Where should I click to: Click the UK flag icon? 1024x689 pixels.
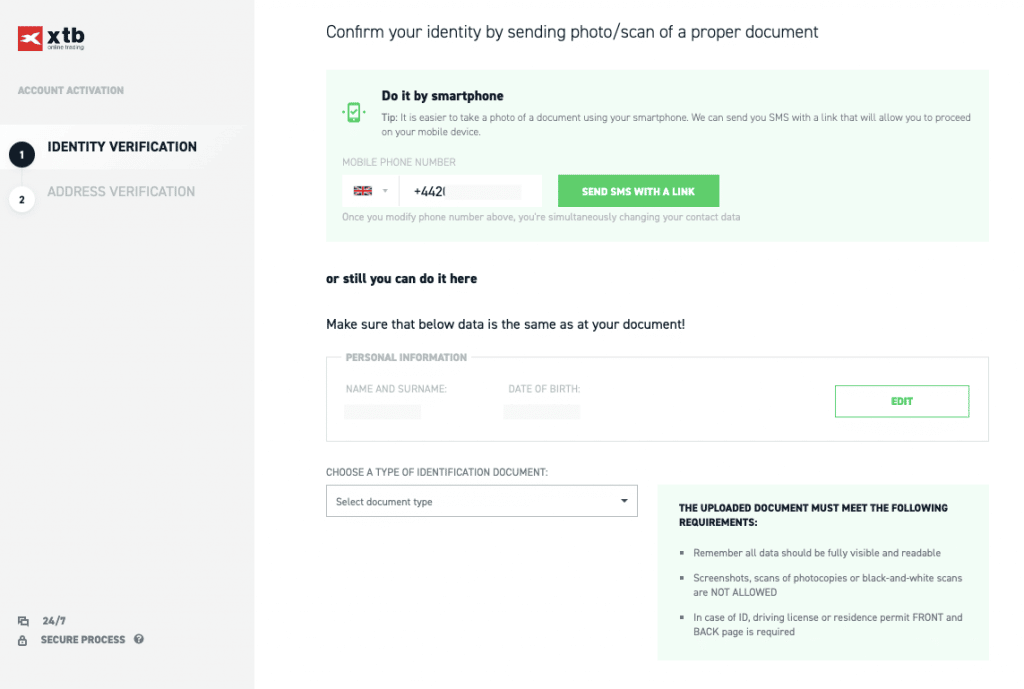pyautogui.click(x=363, y=191)
